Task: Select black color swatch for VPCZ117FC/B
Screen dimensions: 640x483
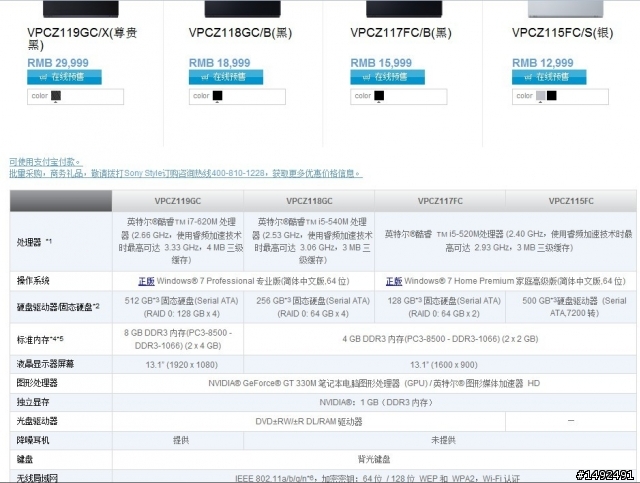Action: coord(379,96)
